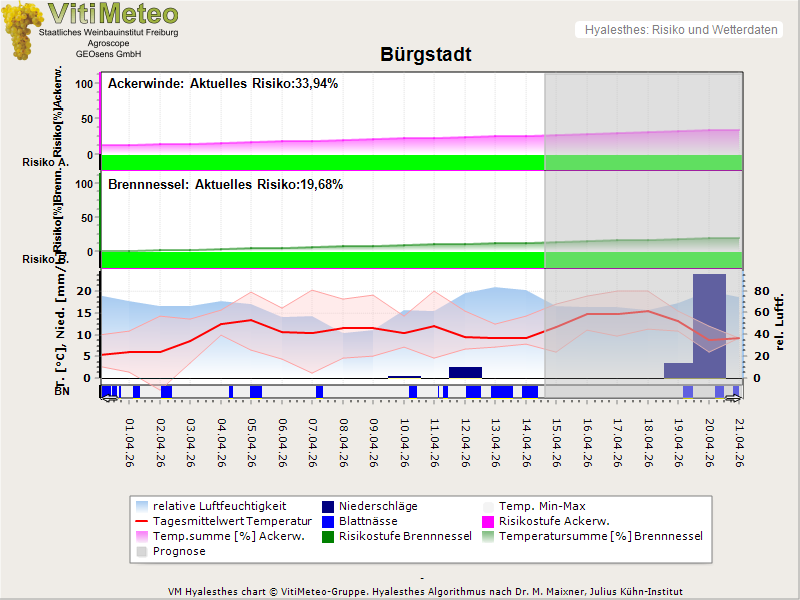Click the Ackerwinde Aktuelles Risiko label
Screen dimensions: 800x600
click(x=222, y=84)
